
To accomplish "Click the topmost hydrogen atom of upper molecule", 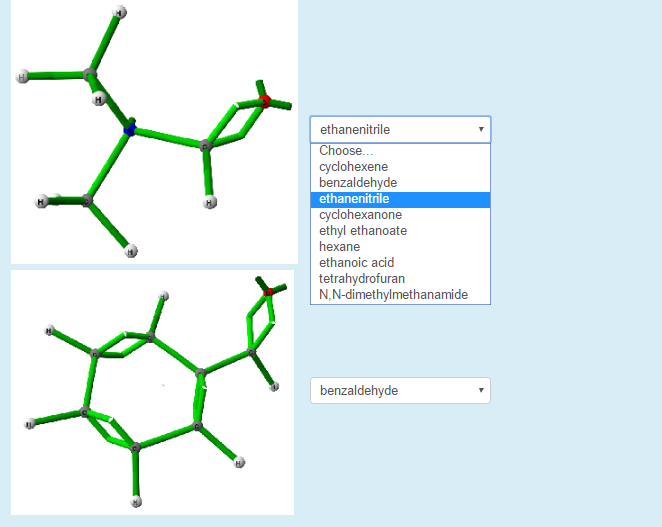I will tap(120, 12).
